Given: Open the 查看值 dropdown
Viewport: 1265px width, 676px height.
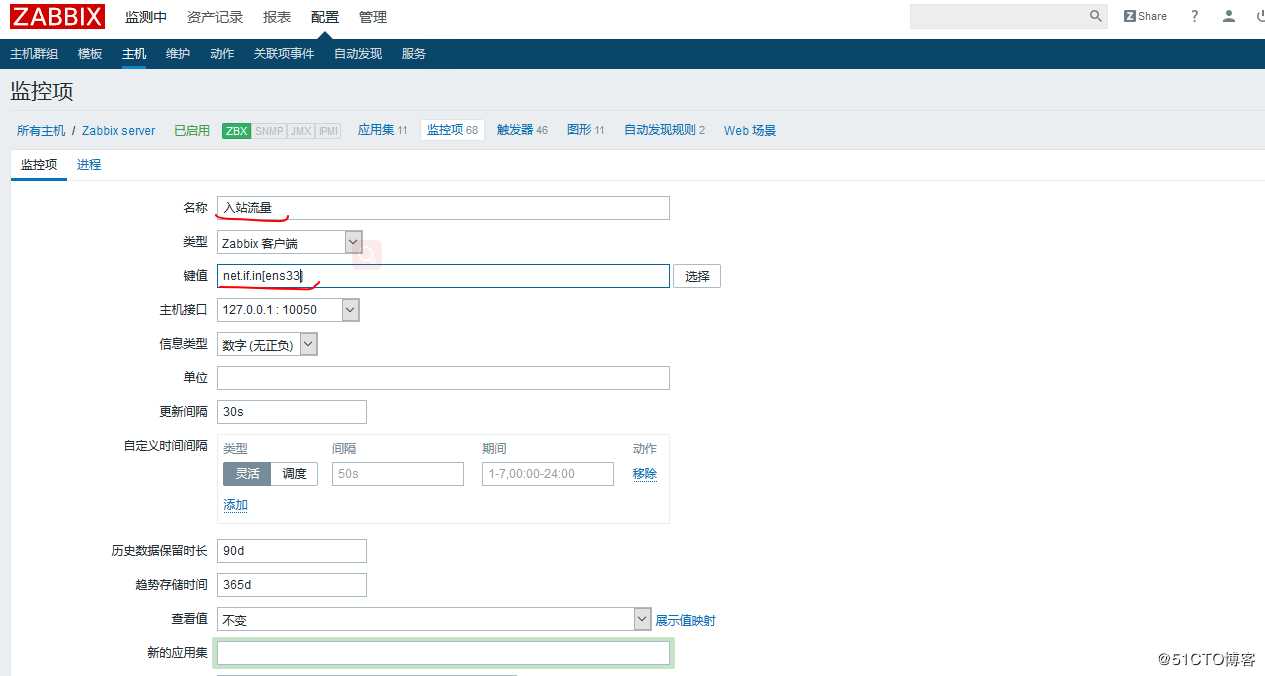Looking at the screenshot, I should click(434, 619).
